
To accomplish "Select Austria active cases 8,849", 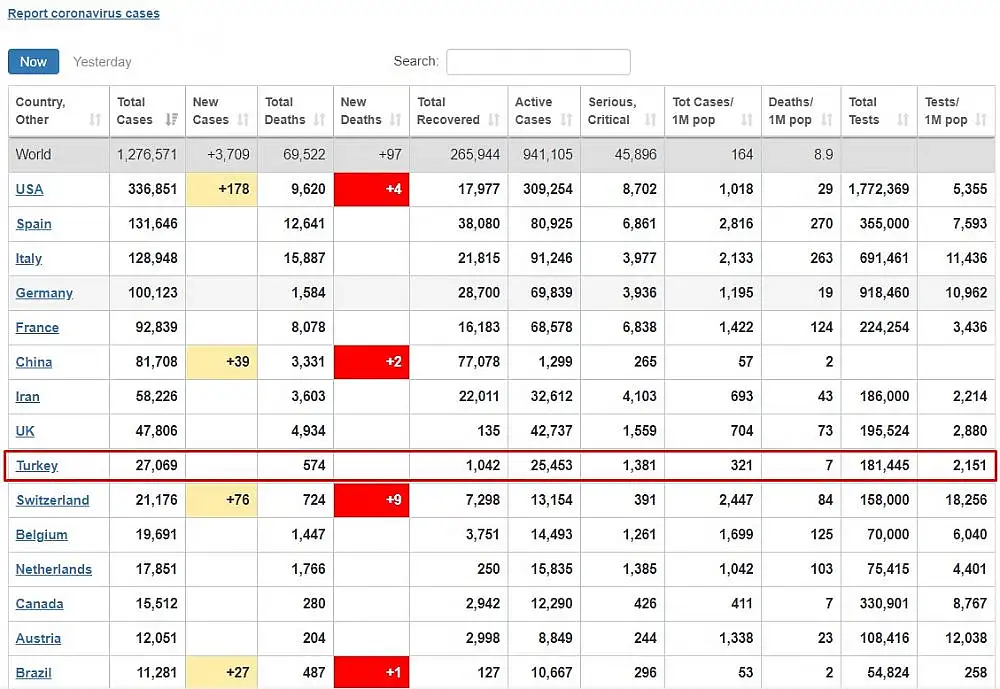I will click(x=555, y=638).
